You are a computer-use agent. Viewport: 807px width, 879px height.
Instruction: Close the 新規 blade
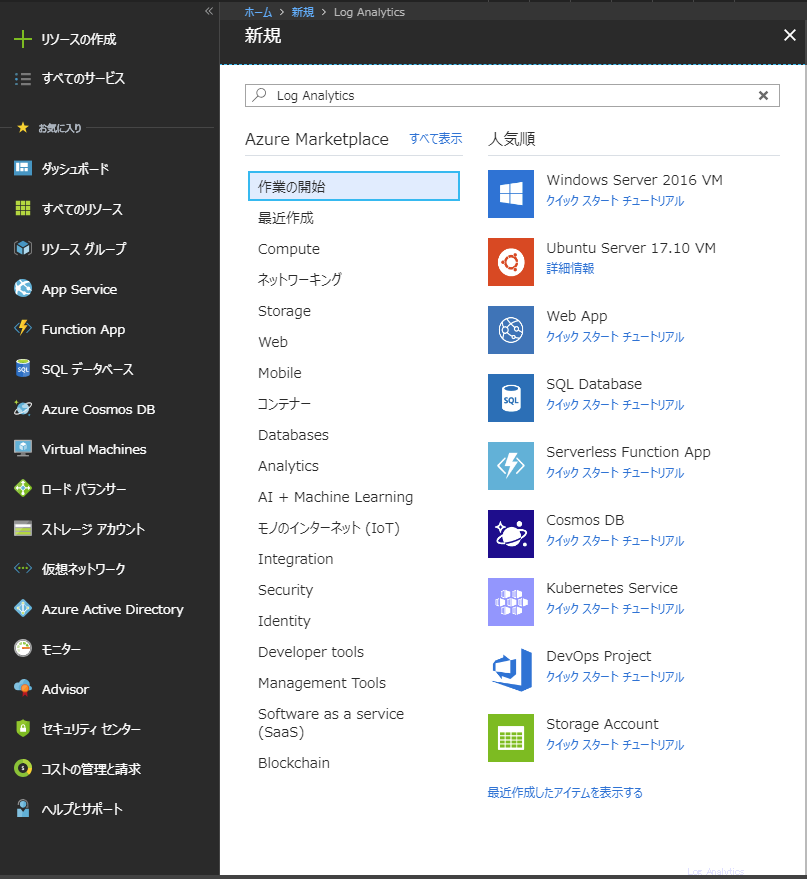[x=790, y=35]
